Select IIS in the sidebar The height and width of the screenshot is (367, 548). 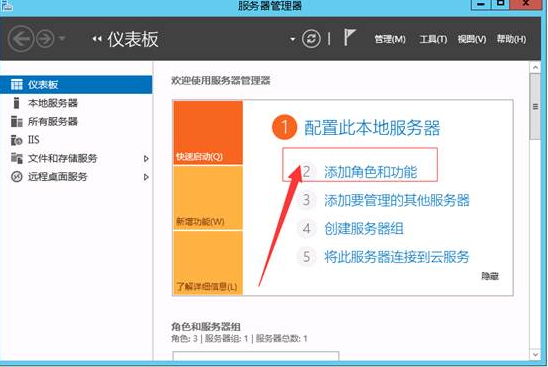click(76, 140)
